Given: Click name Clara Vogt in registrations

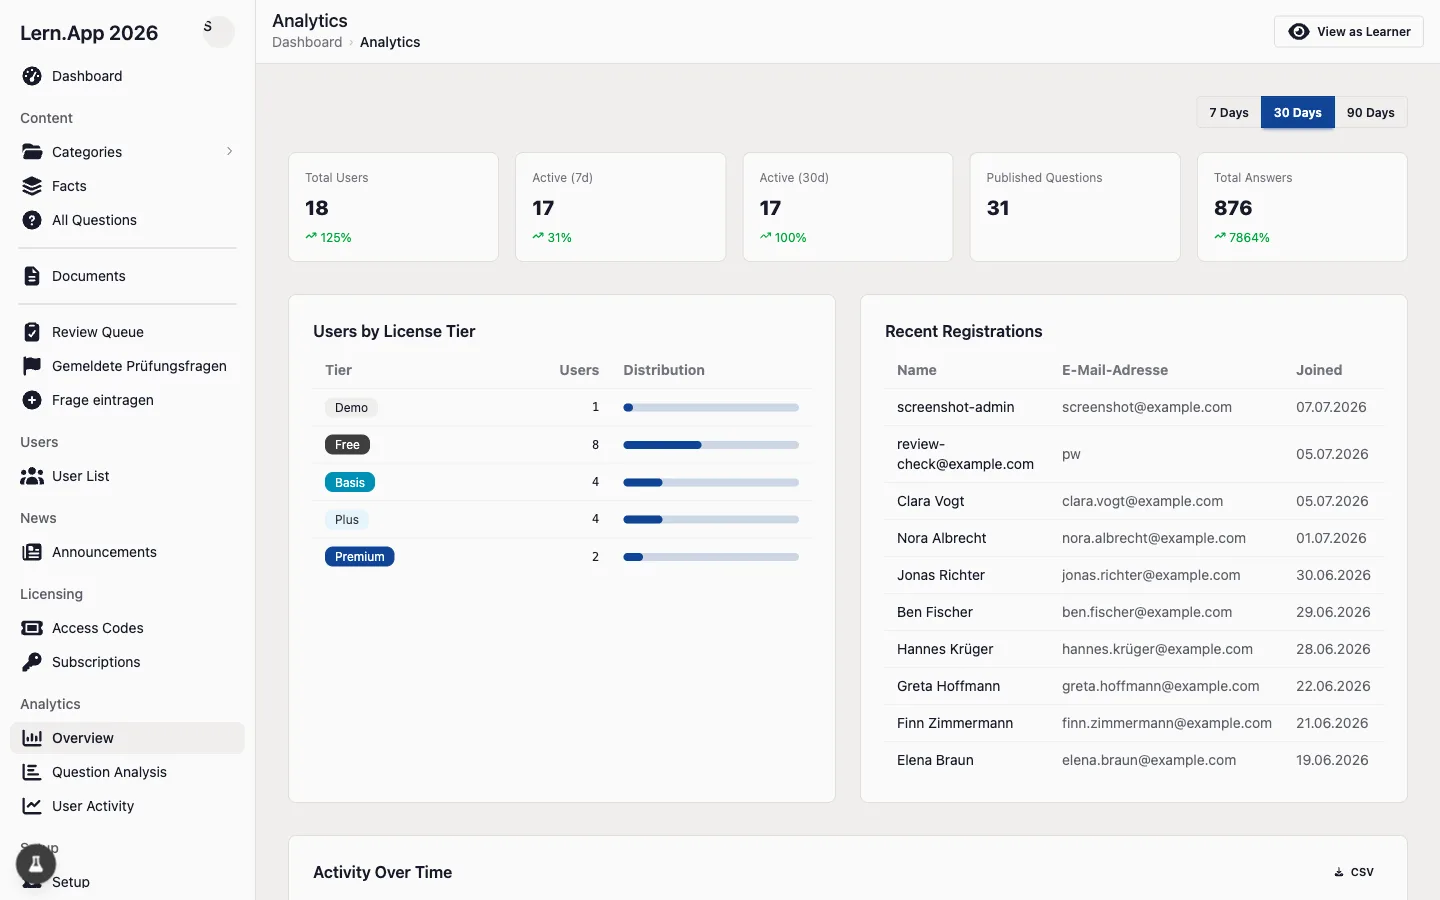Looking at the screenshot, I should [x=931, y=501].
